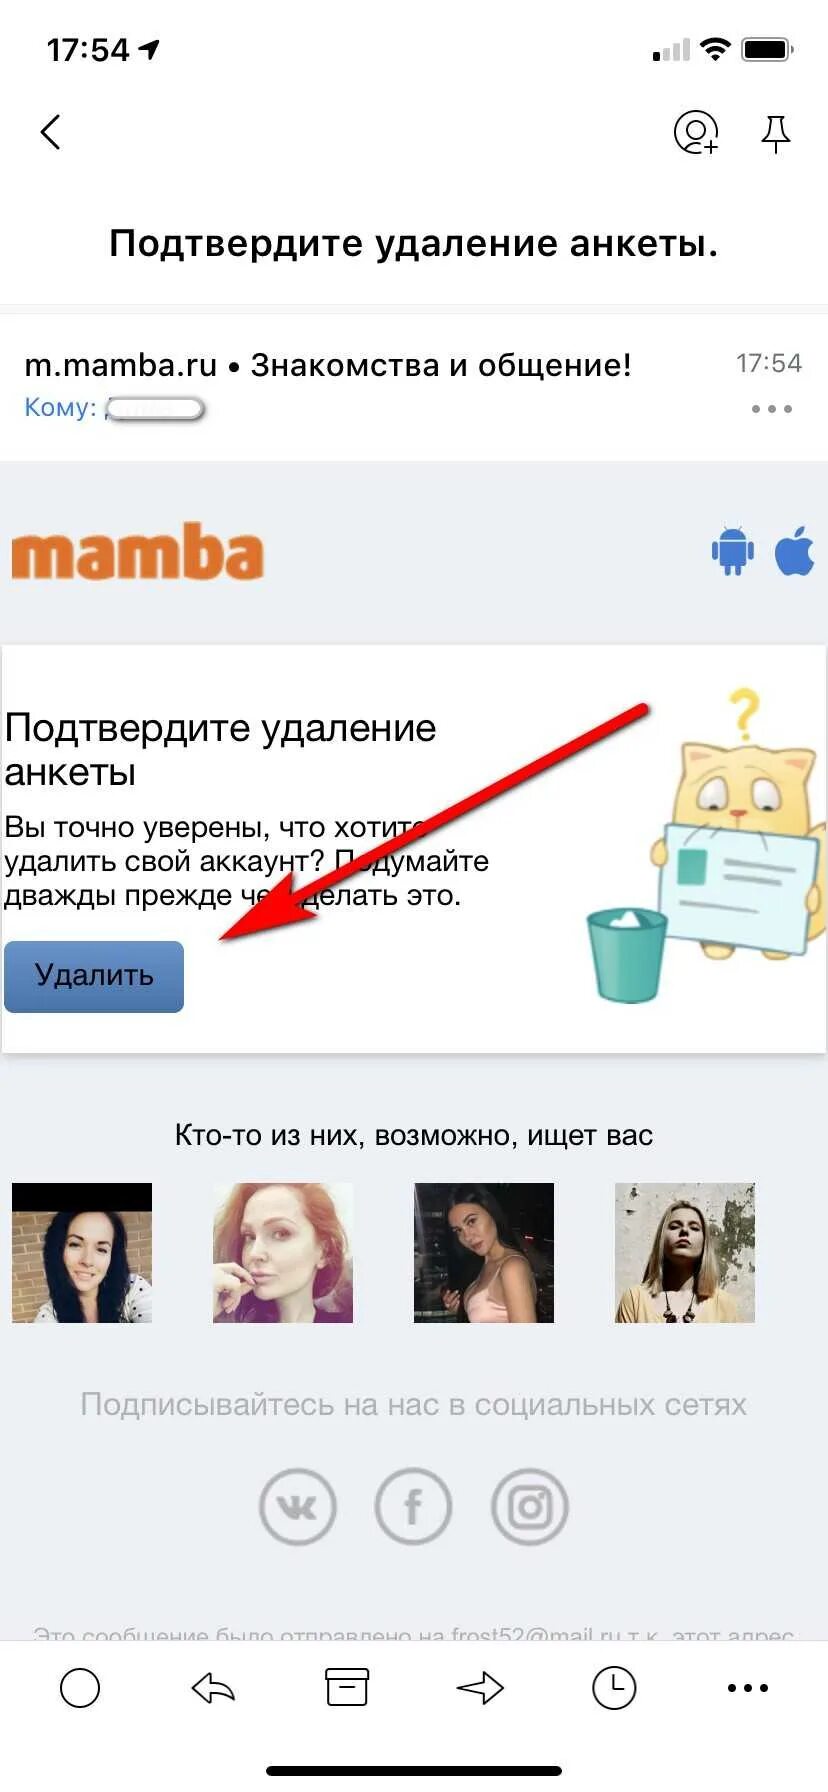The width and height of the screenshot is (828, 1792).
Task: Open Facebook social network icon
Action: click(413, 1506)
